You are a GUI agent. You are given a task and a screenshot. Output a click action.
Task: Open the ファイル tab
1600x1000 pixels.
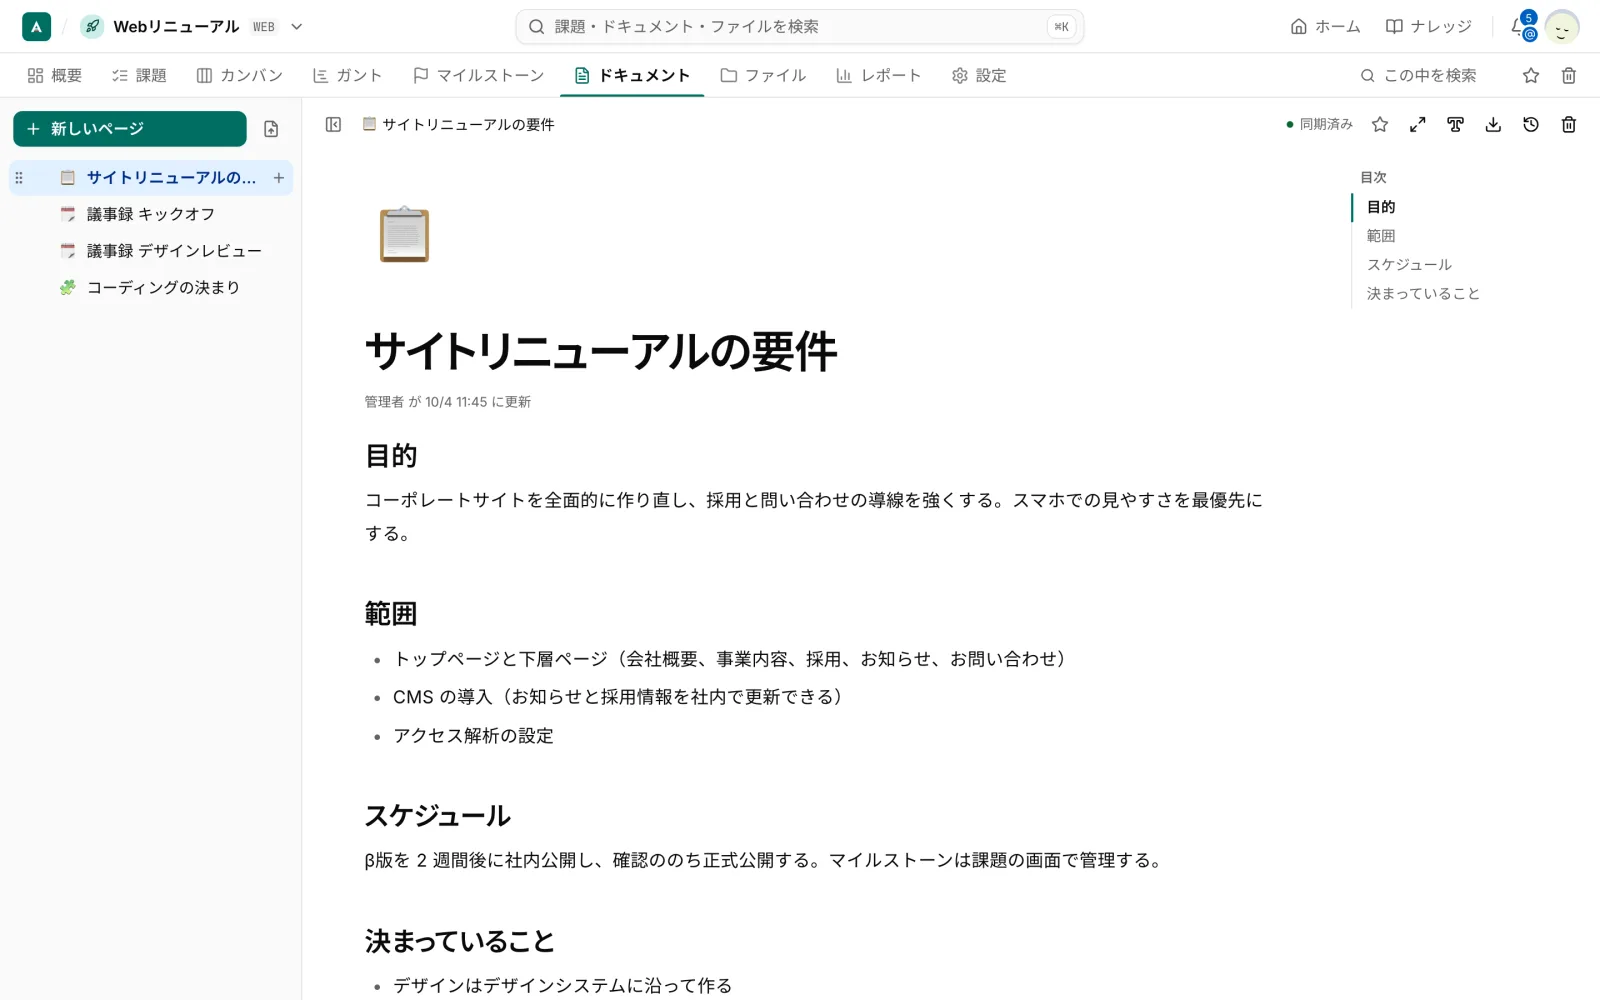click(x=763, y=75)
